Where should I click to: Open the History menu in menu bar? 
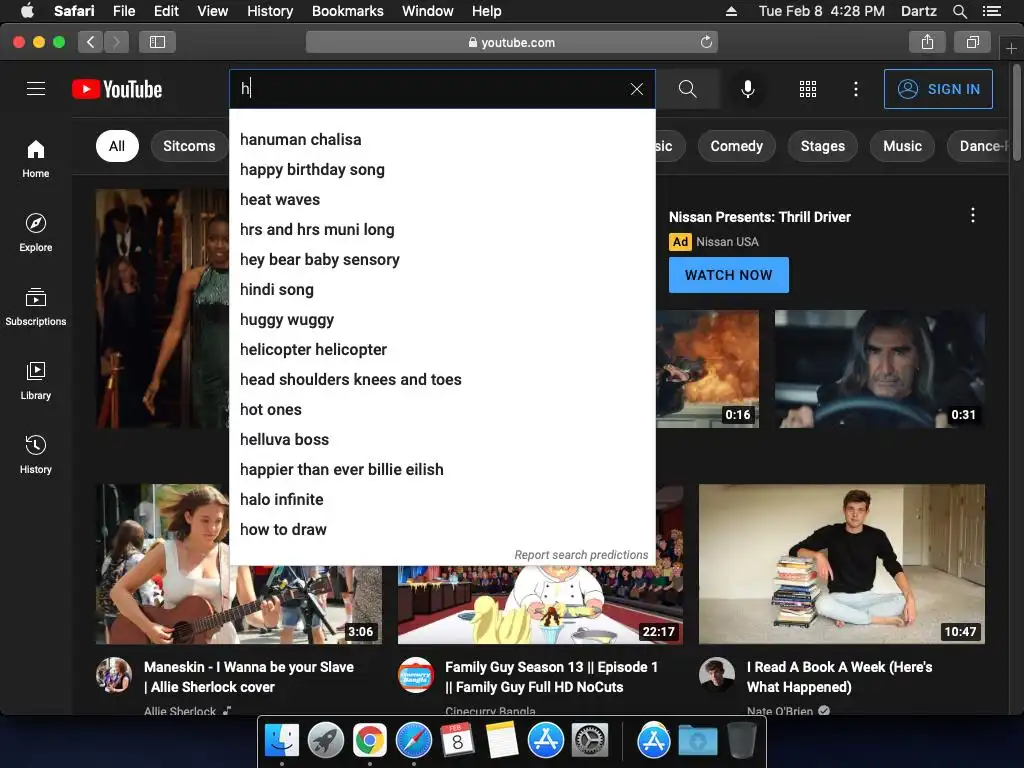click(270, 11)
